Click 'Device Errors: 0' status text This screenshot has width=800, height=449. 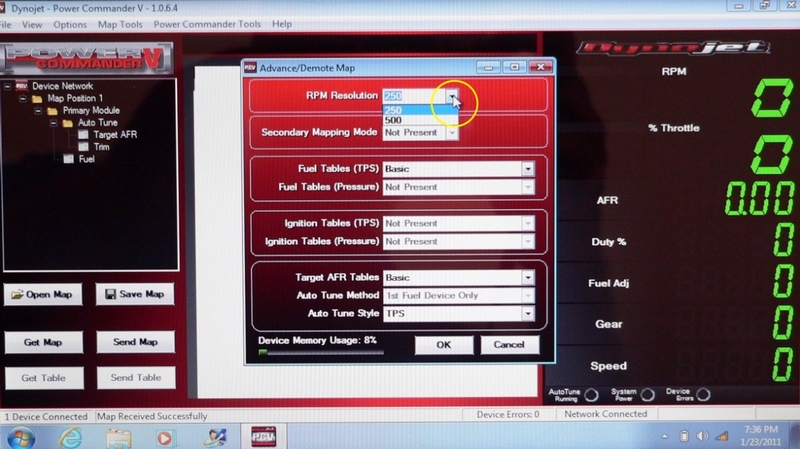pos(508,414)
